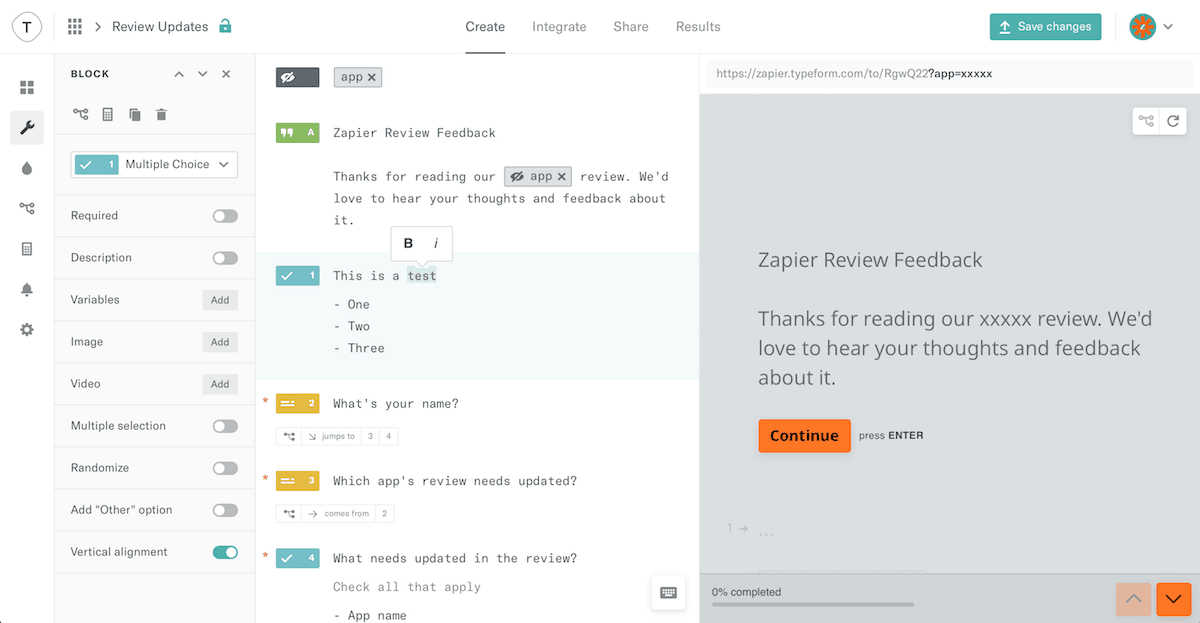The width and height of the screenshot is (1200, 623).
Task: Switch to the Share tab
Action: (631, 27)
